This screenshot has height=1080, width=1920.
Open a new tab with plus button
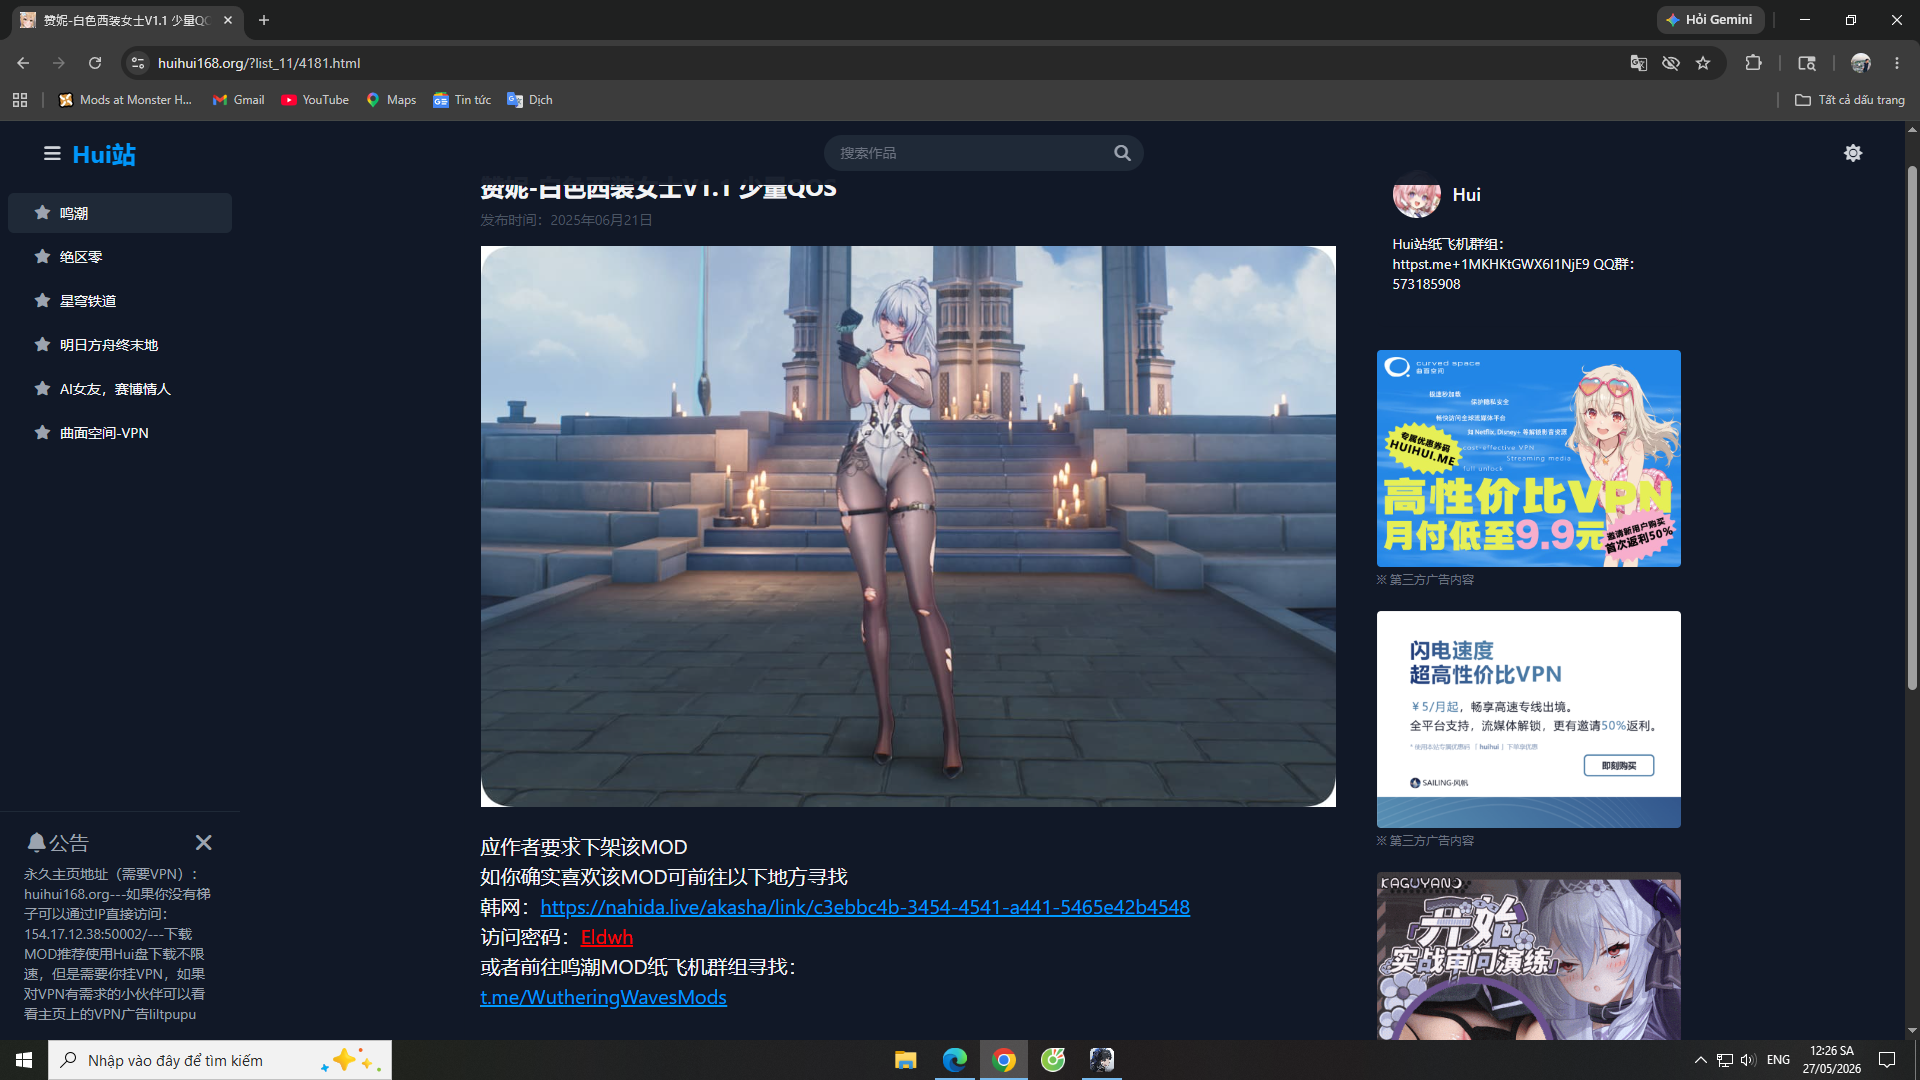click(264, 20)
